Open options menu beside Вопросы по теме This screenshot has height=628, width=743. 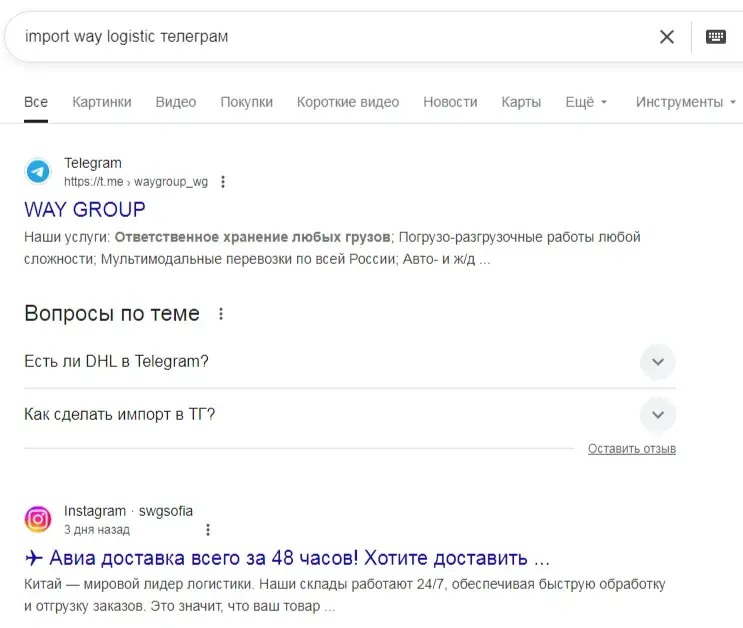coord(221,314)
